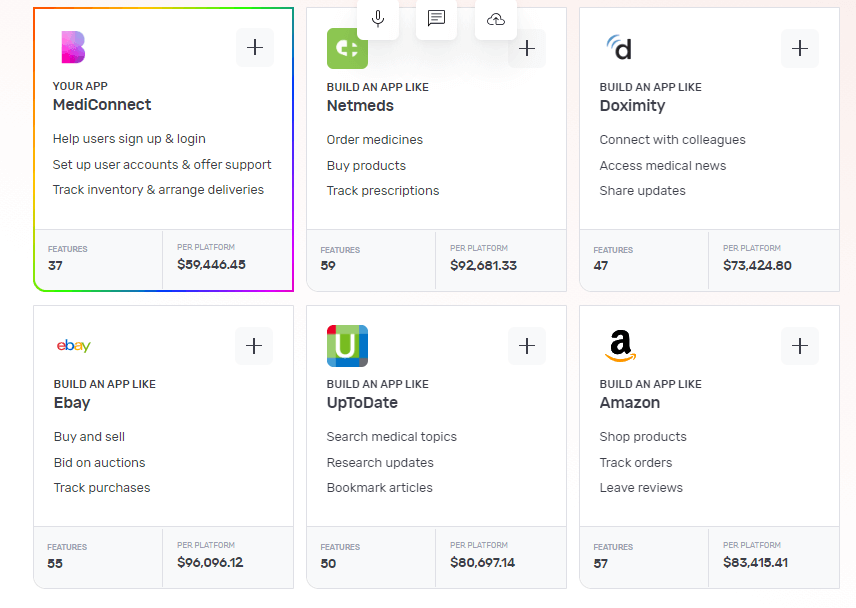The image size is (856, 608).
Task: Add the Netmeds template with plus button
Action: pos(527,49)
